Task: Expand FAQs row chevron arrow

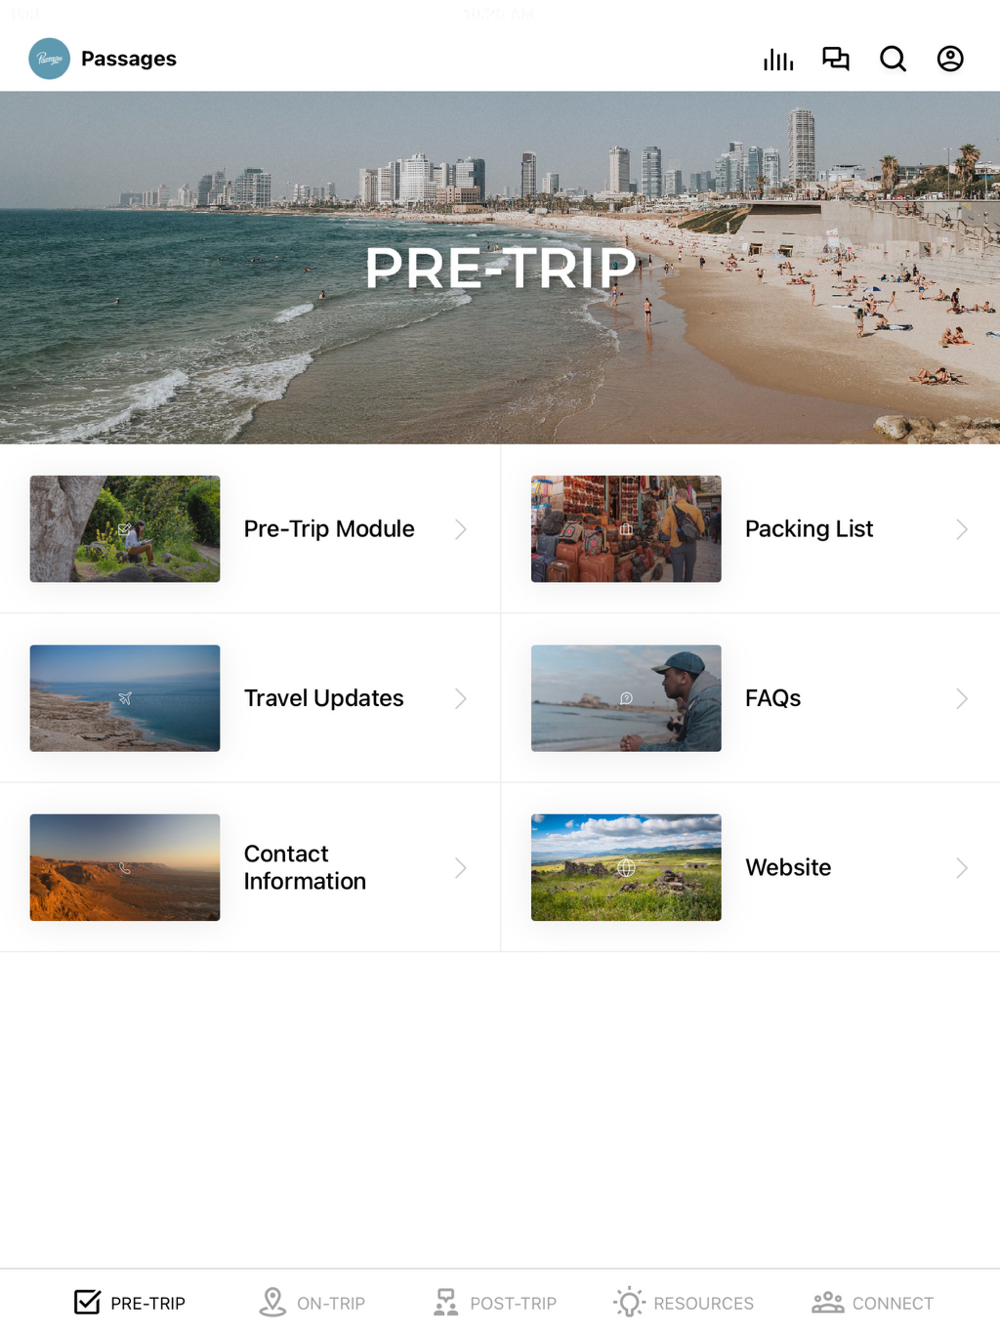Action: 962,698
